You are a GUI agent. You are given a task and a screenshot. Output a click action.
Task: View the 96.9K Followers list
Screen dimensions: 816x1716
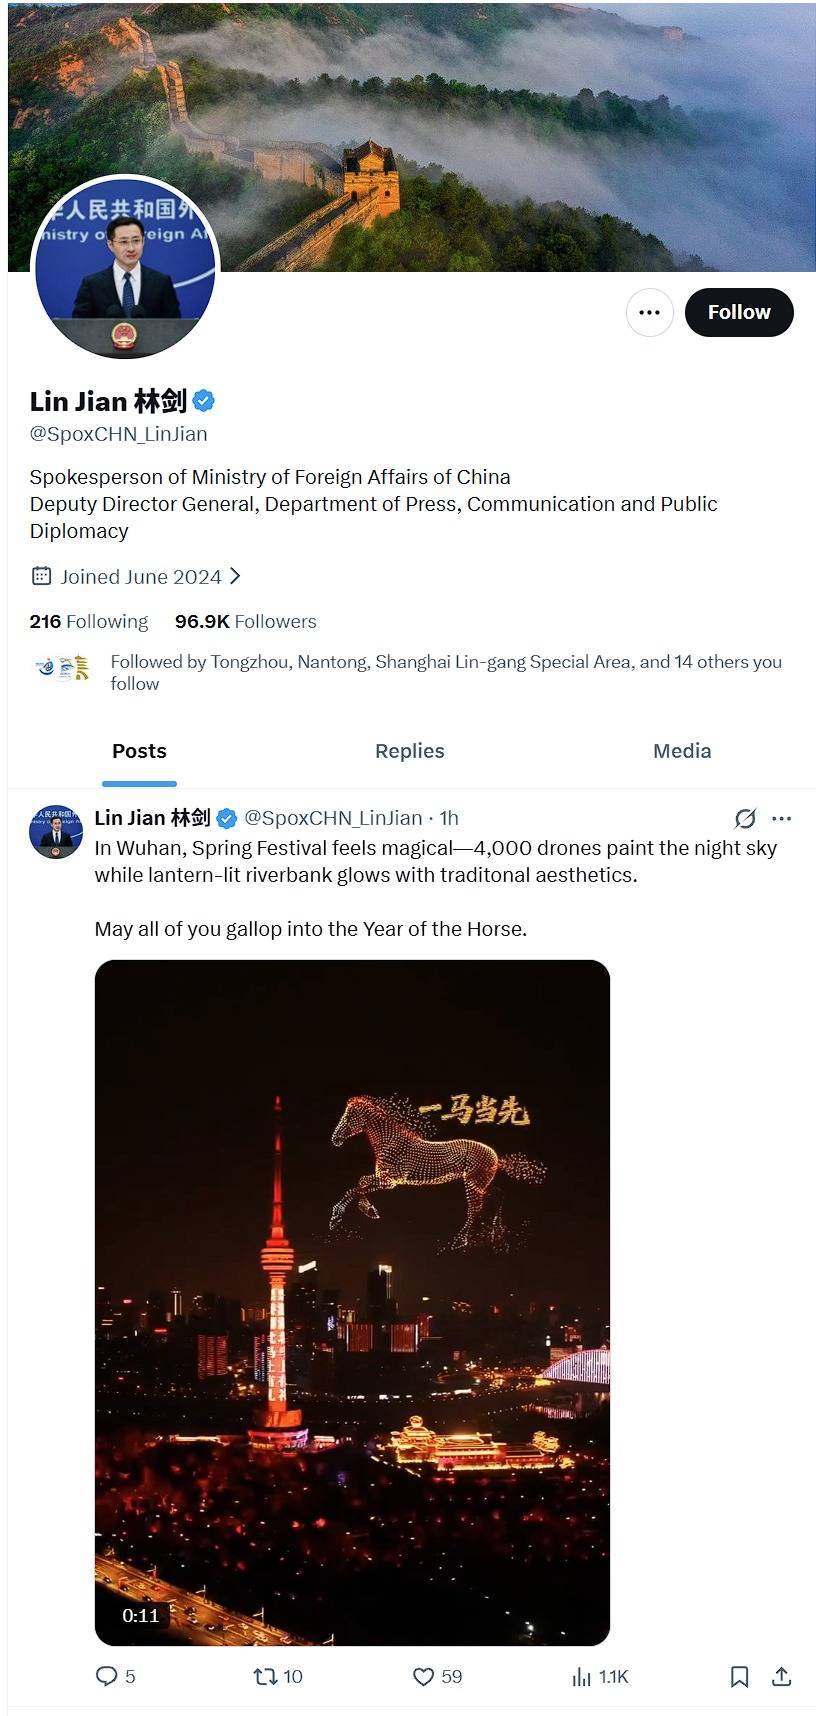(246, 621)
